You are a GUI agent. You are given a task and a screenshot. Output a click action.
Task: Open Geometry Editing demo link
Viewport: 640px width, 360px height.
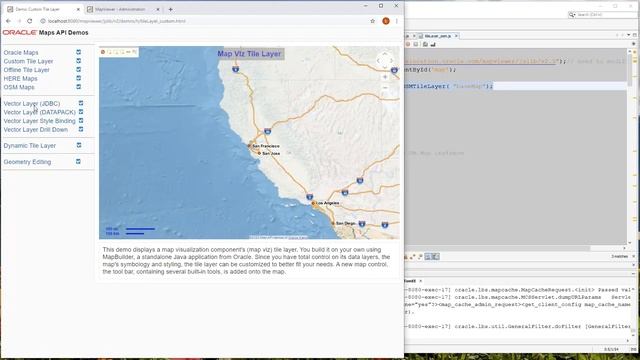coord(27,162)
